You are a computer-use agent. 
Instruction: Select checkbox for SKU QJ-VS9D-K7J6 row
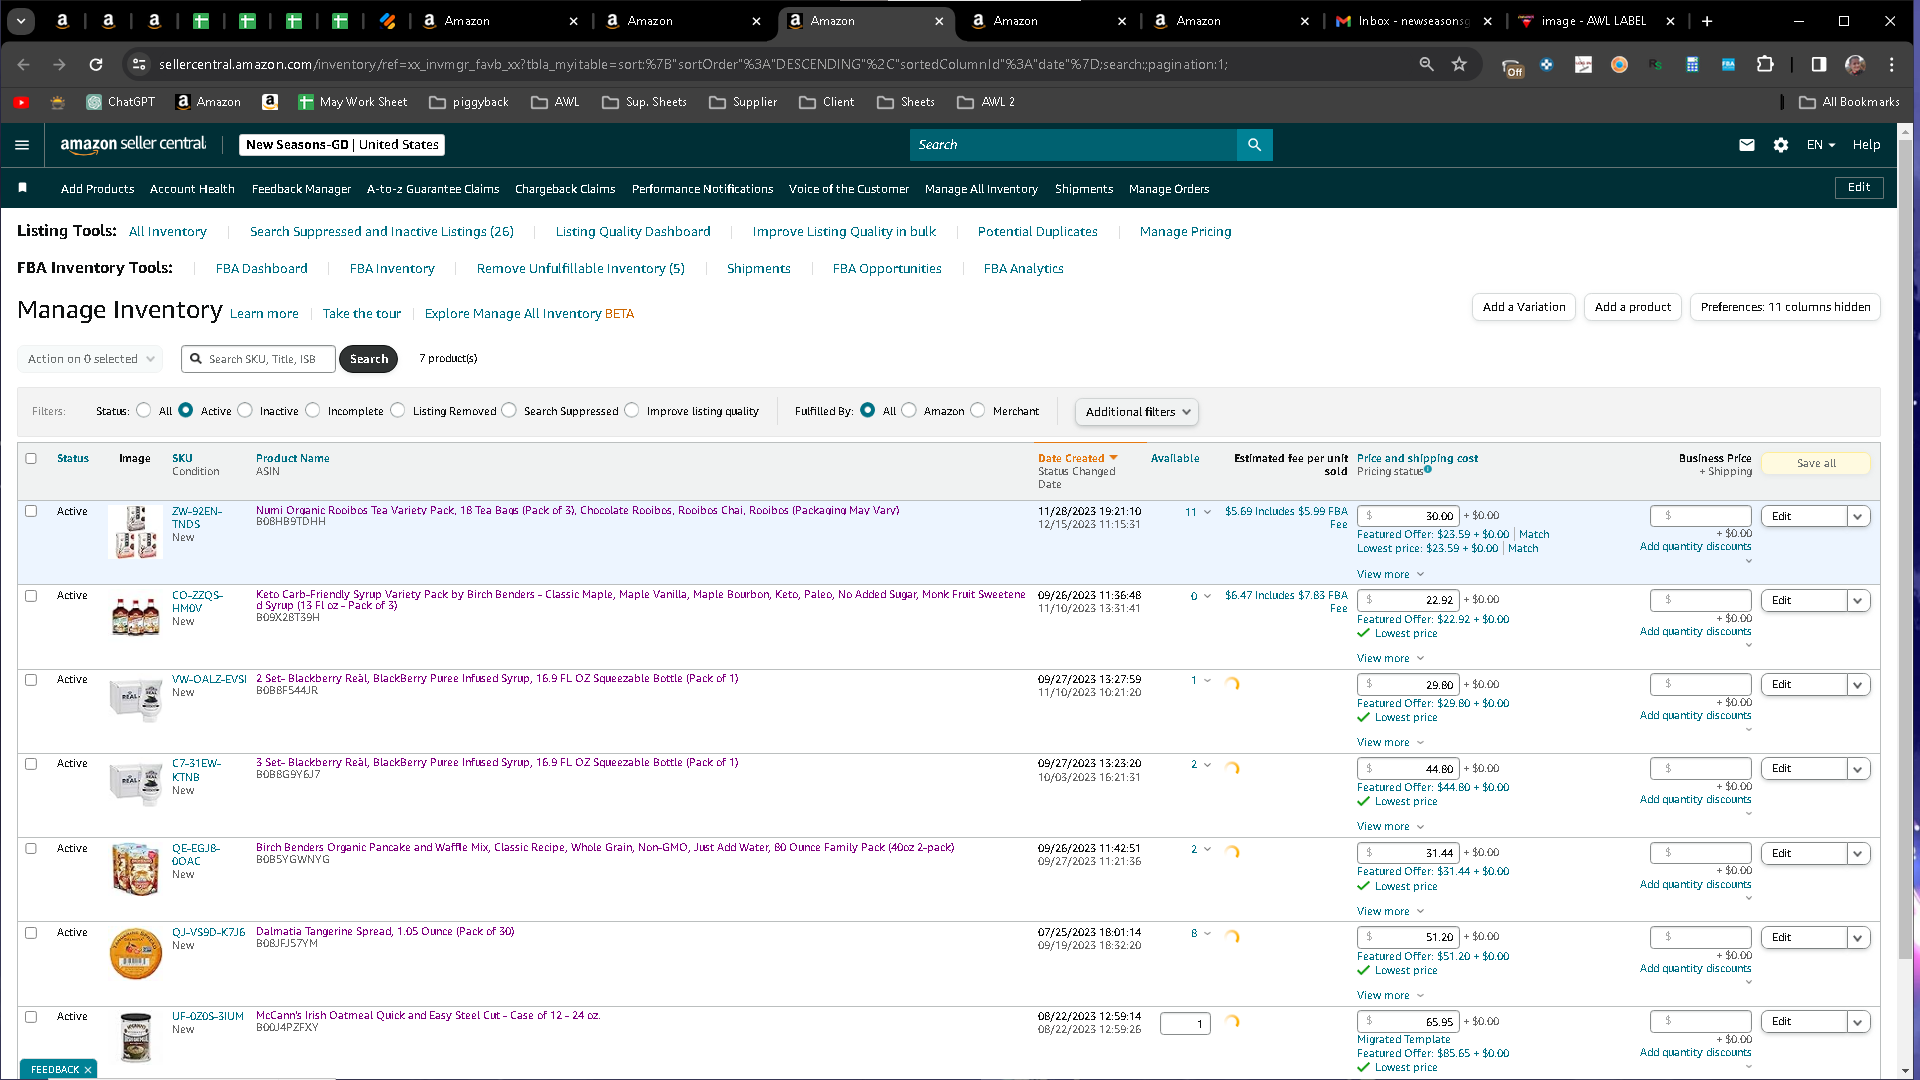pyautogui.click(x=31, y=933)
